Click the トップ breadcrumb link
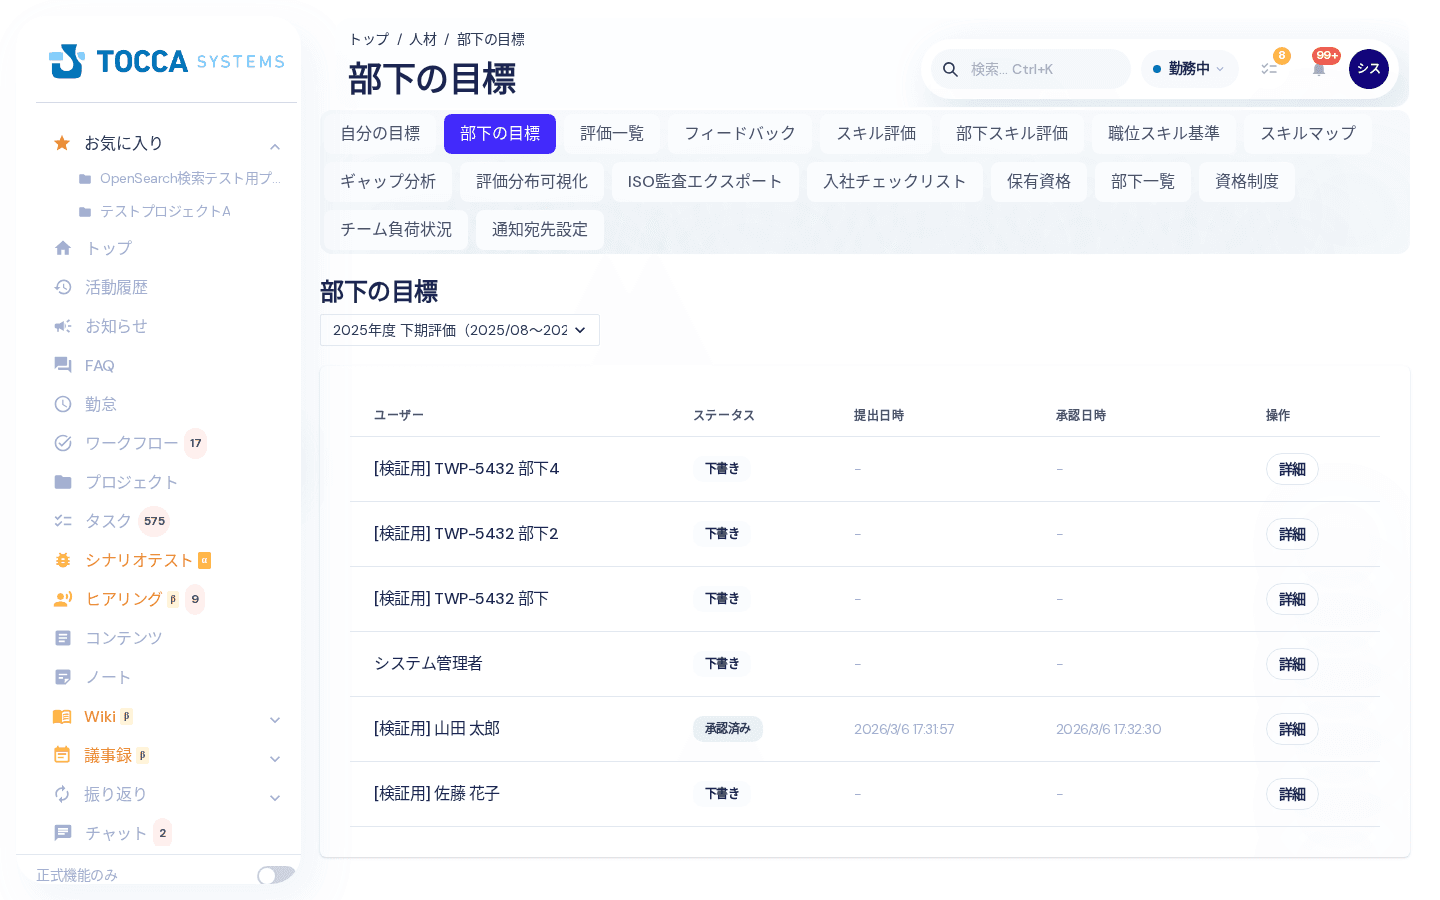This screenshot has height=900, width=1440. (x=369, y=39)
